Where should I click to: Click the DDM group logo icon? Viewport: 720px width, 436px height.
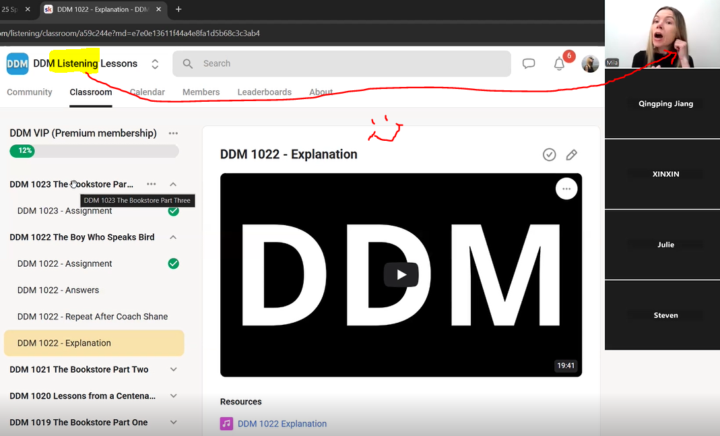click(17, 63)
